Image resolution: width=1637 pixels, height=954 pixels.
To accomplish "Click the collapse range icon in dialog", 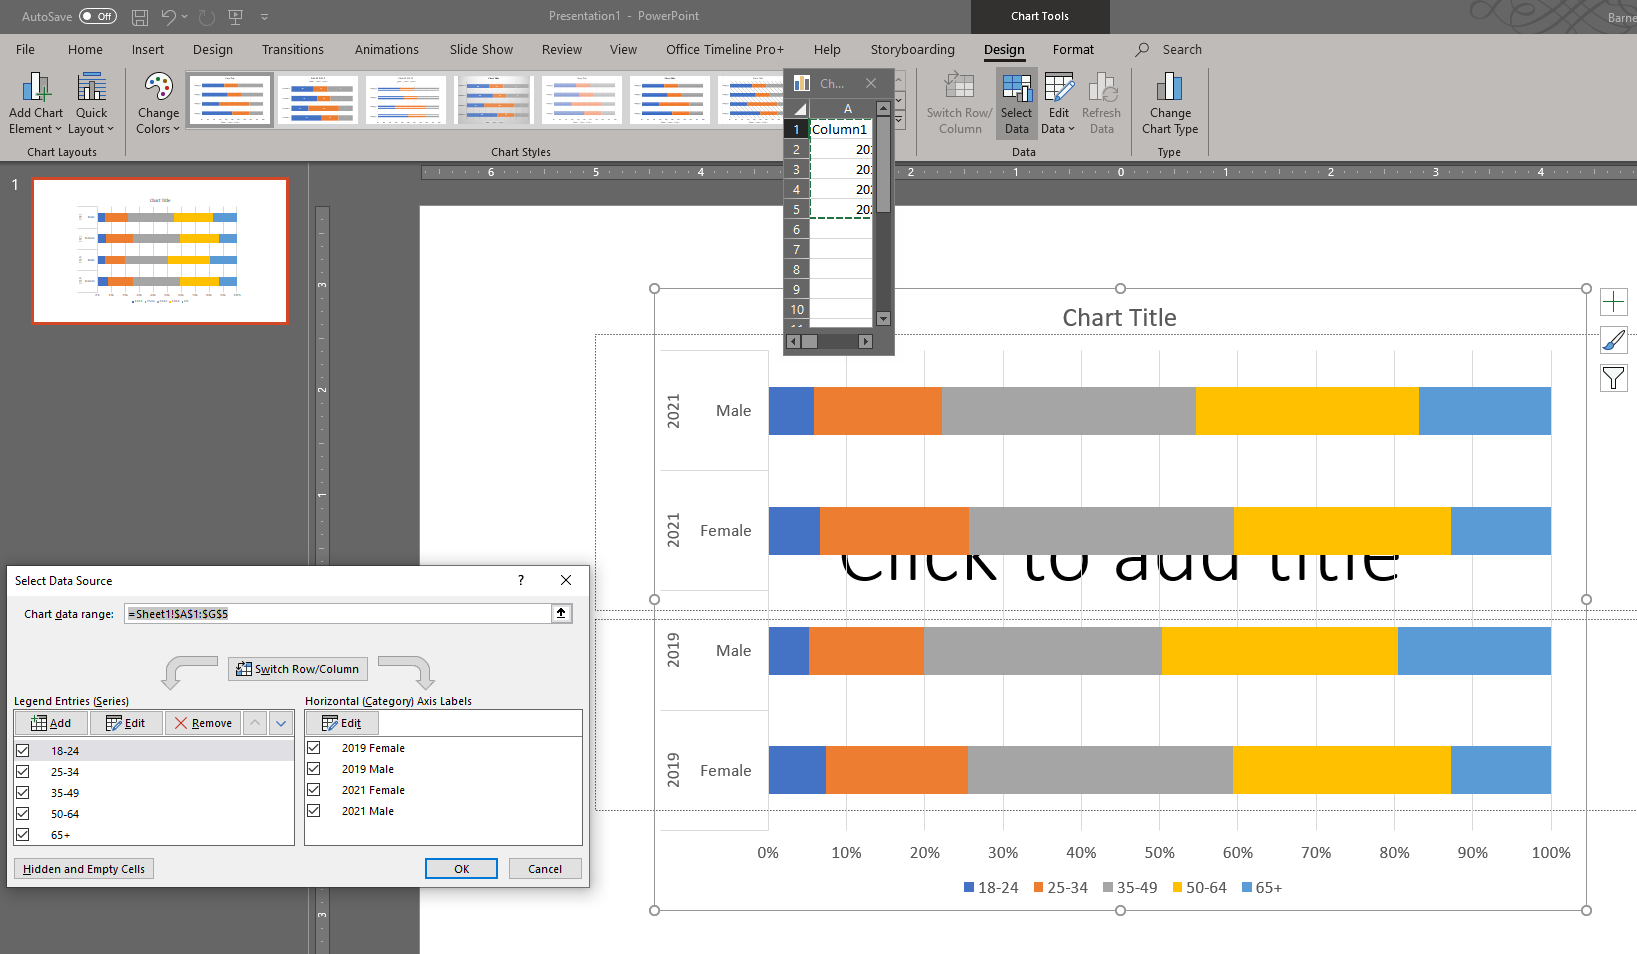I will click(561, 613).
